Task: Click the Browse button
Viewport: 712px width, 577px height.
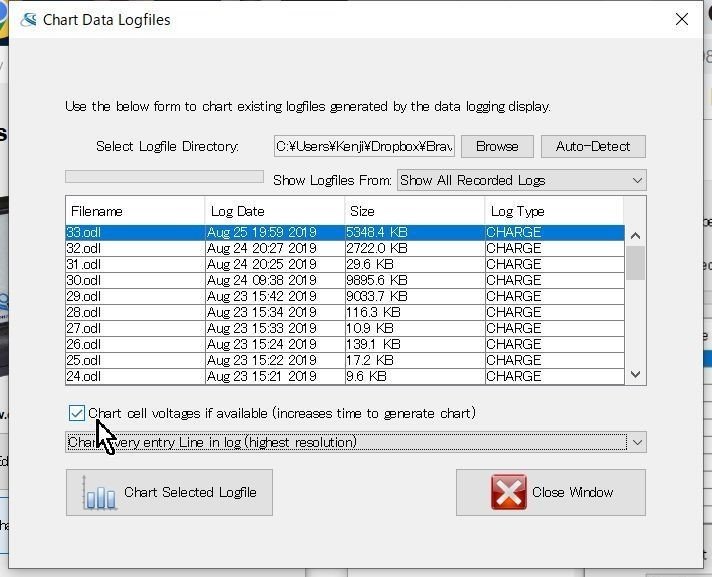Action: coord(497,146)
